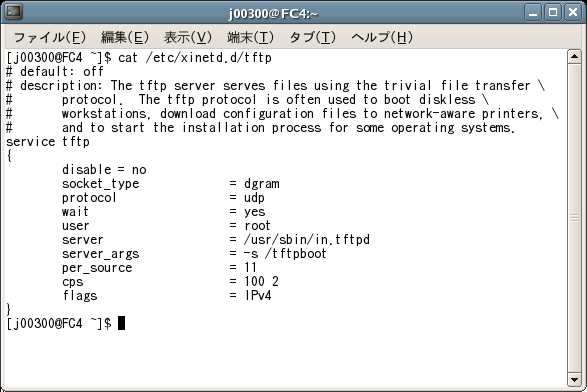Open the 編集(E) menu
This screenshot has width=587, height=392.
[x=125, y=37]
